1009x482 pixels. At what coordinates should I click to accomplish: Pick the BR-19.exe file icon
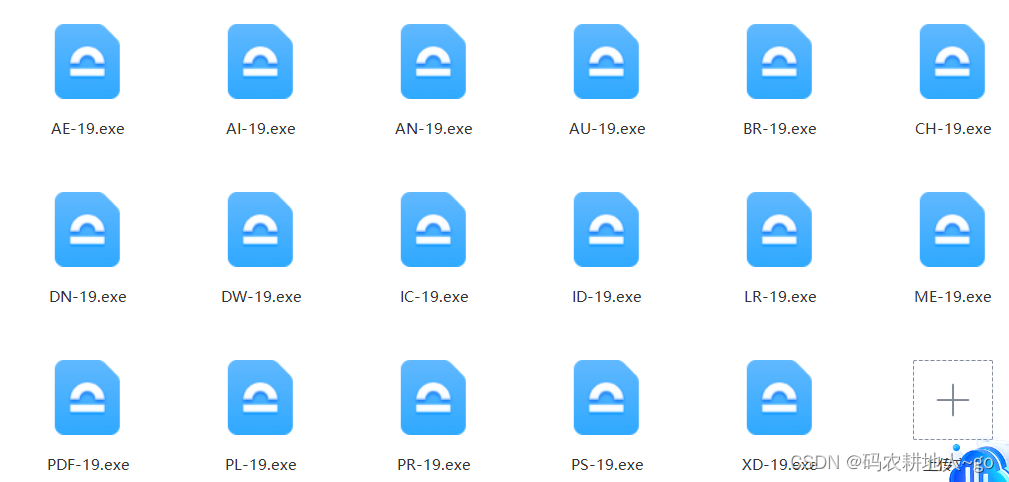[779, 62]
